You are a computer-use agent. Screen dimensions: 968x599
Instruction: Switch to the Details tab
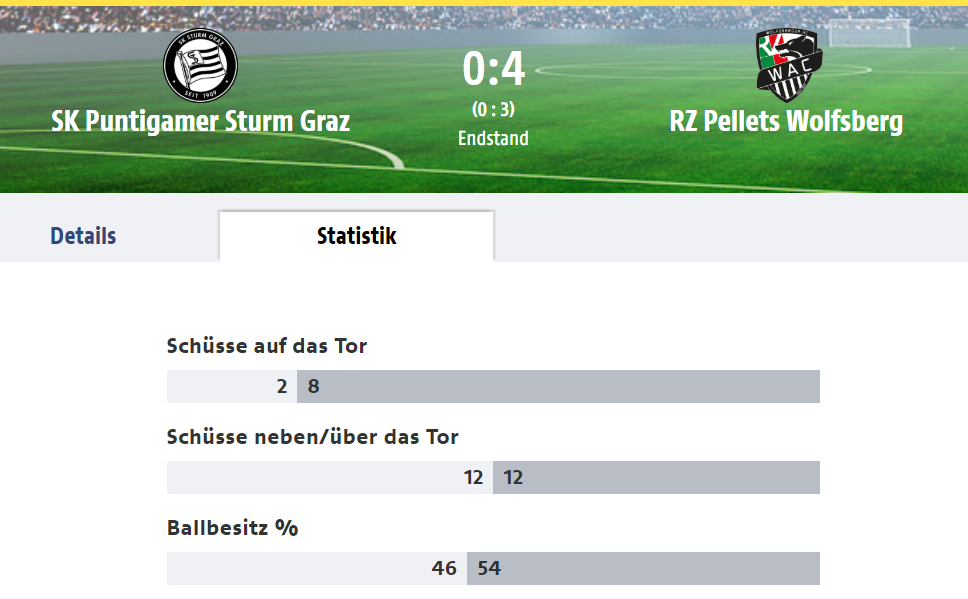(x=83, y=236)
